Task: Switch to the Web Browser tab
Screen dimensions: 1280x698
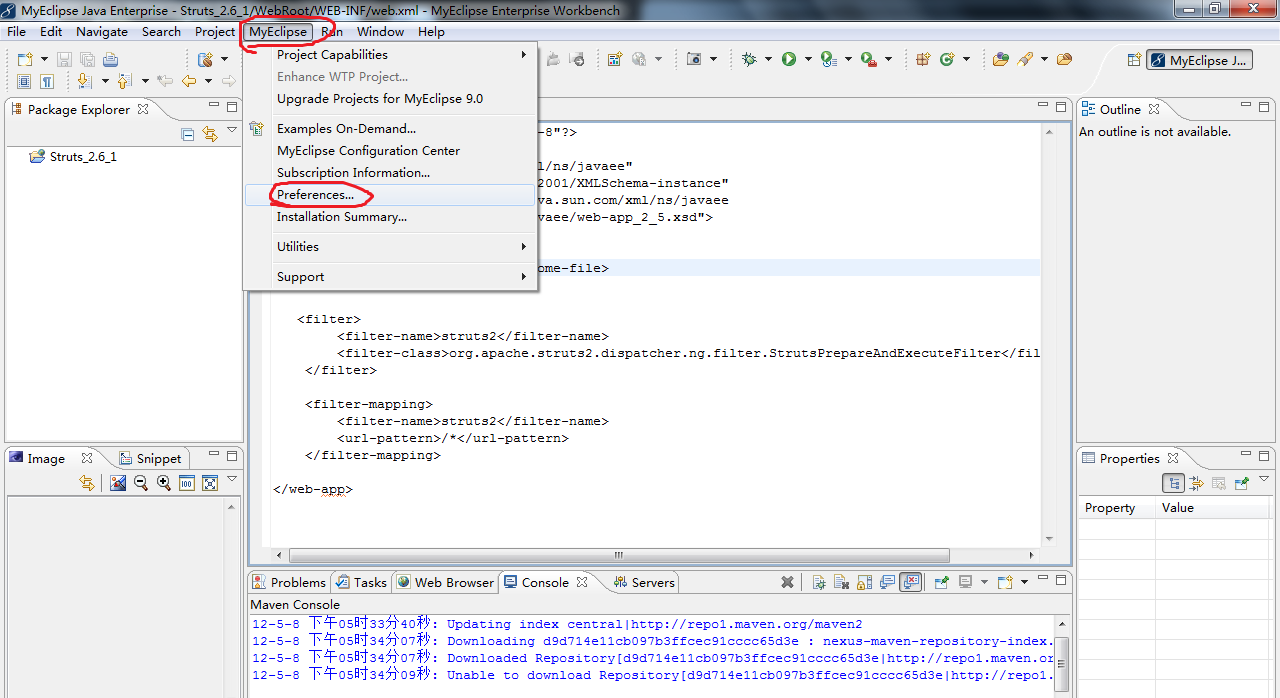Action: pos(445,582)
